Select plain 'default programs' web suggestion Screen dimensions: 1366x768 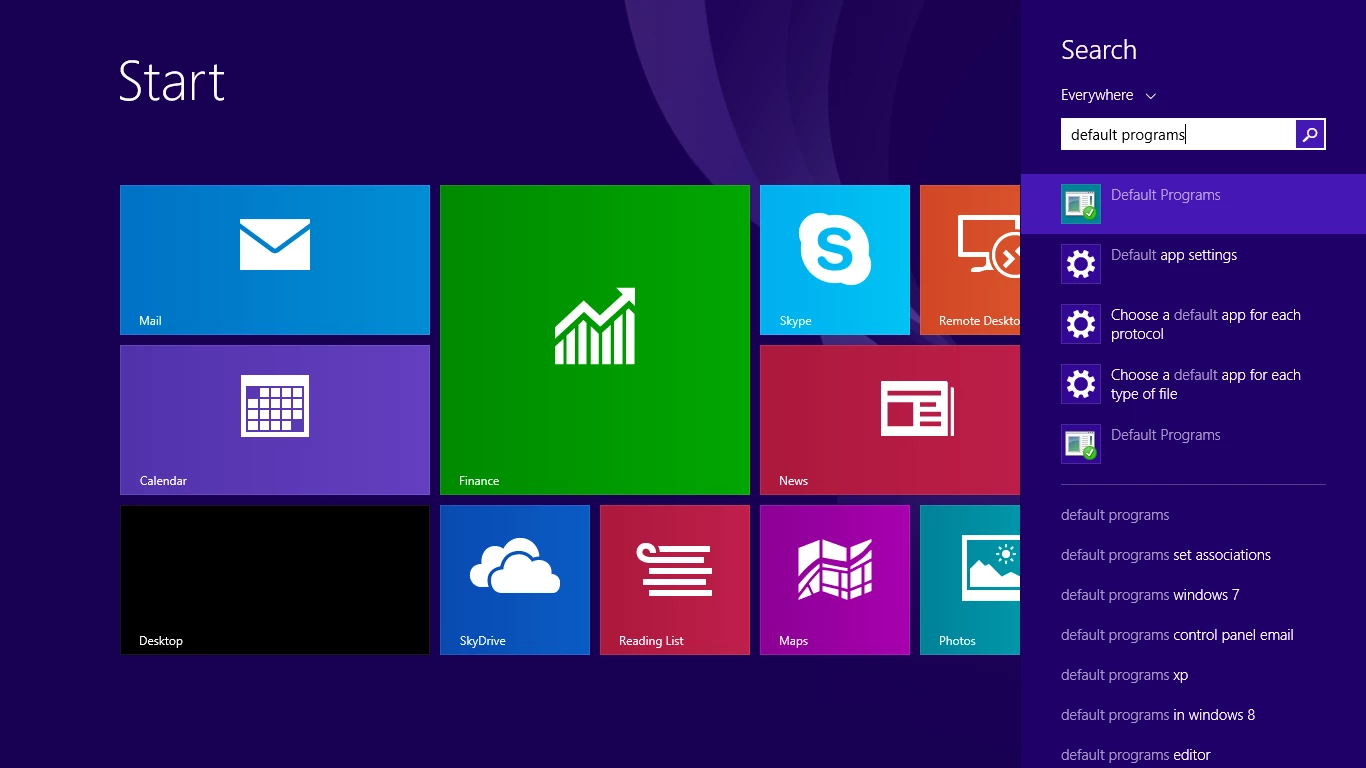[x=1115, y=515]
